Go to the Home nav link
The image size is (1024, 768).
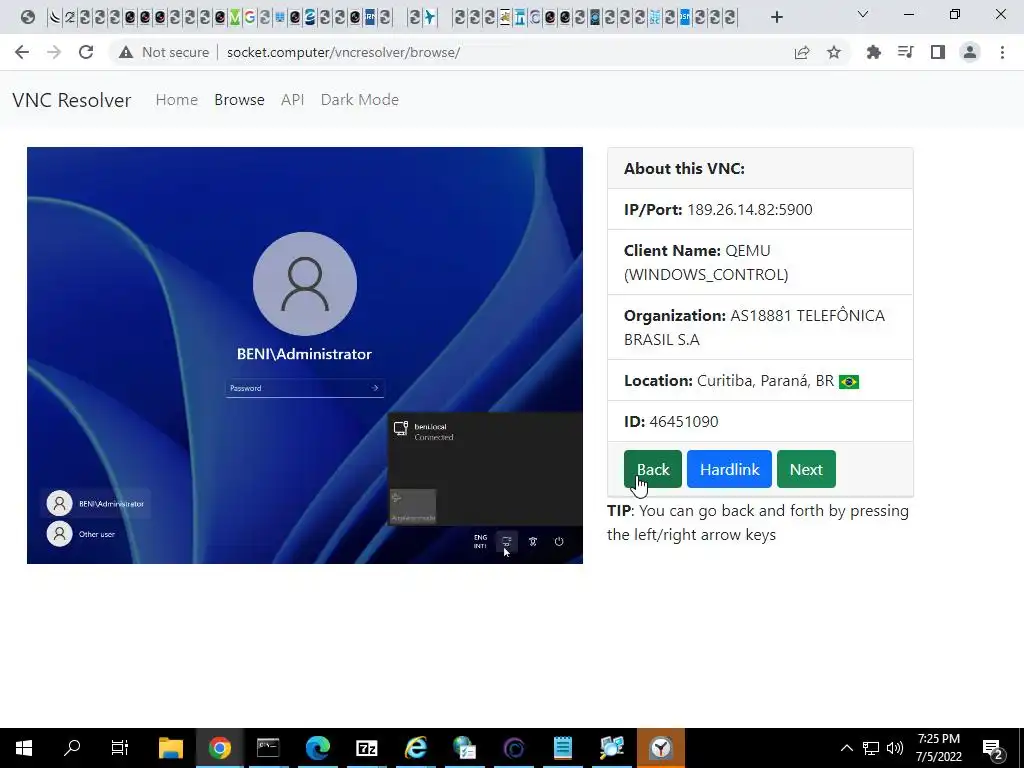click(176, 100)
